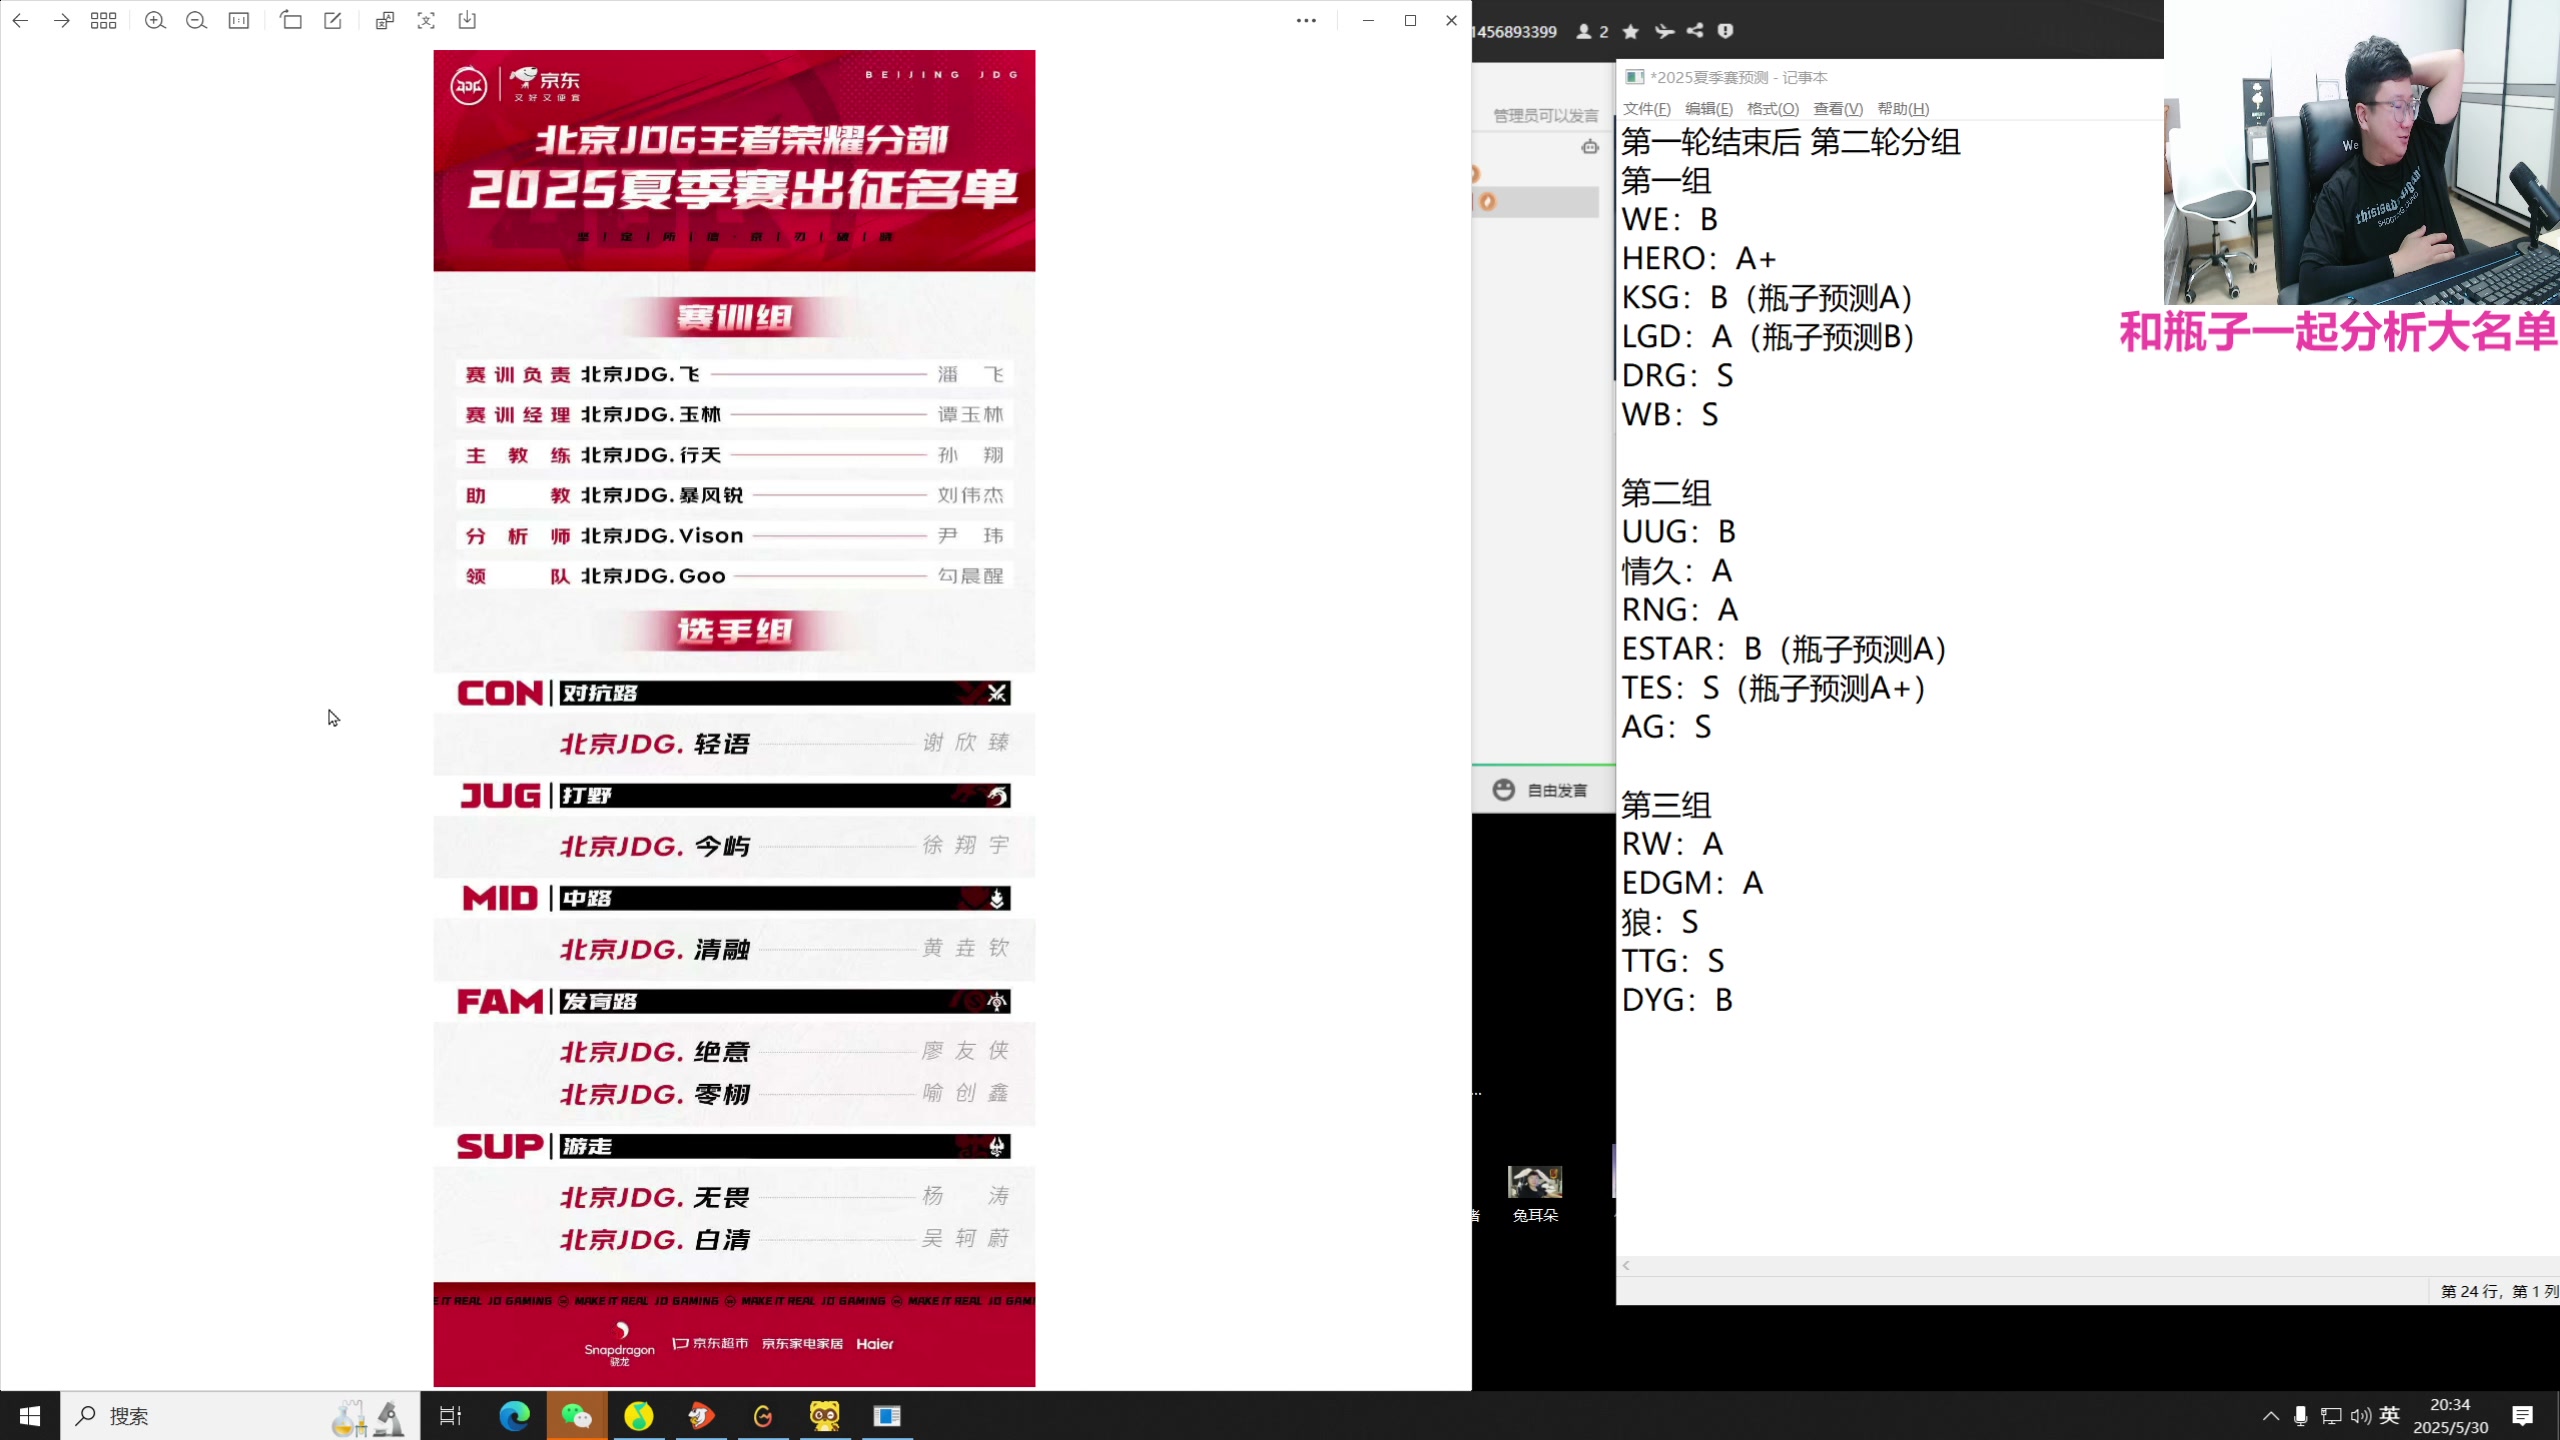Click the 第二组 heading in Notepad
The image size is (2560, 1440).
coord(1666,492)
